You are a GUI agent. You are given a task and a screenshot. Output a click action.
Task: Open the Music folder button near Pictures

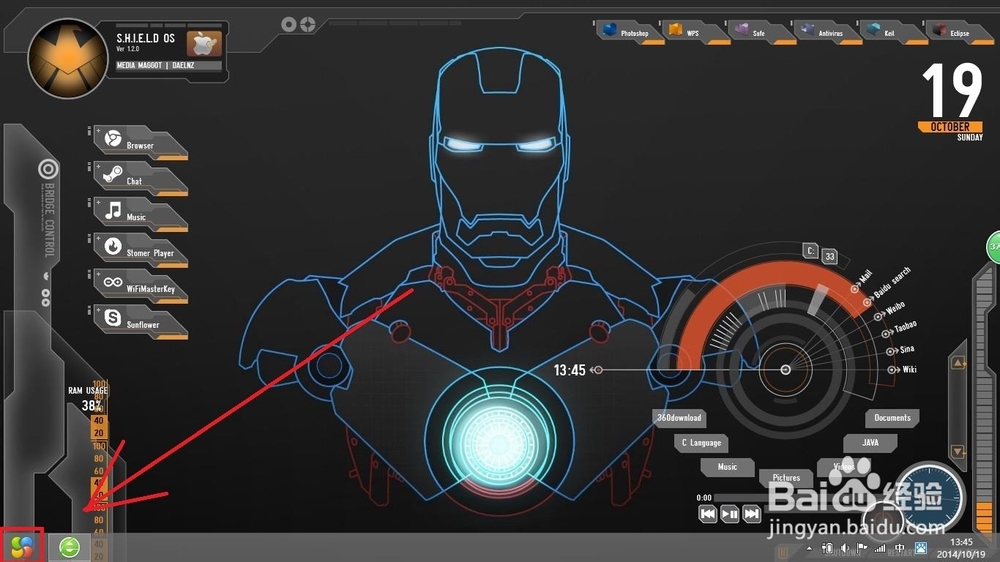pyautogui.click(x=727, y=467)
